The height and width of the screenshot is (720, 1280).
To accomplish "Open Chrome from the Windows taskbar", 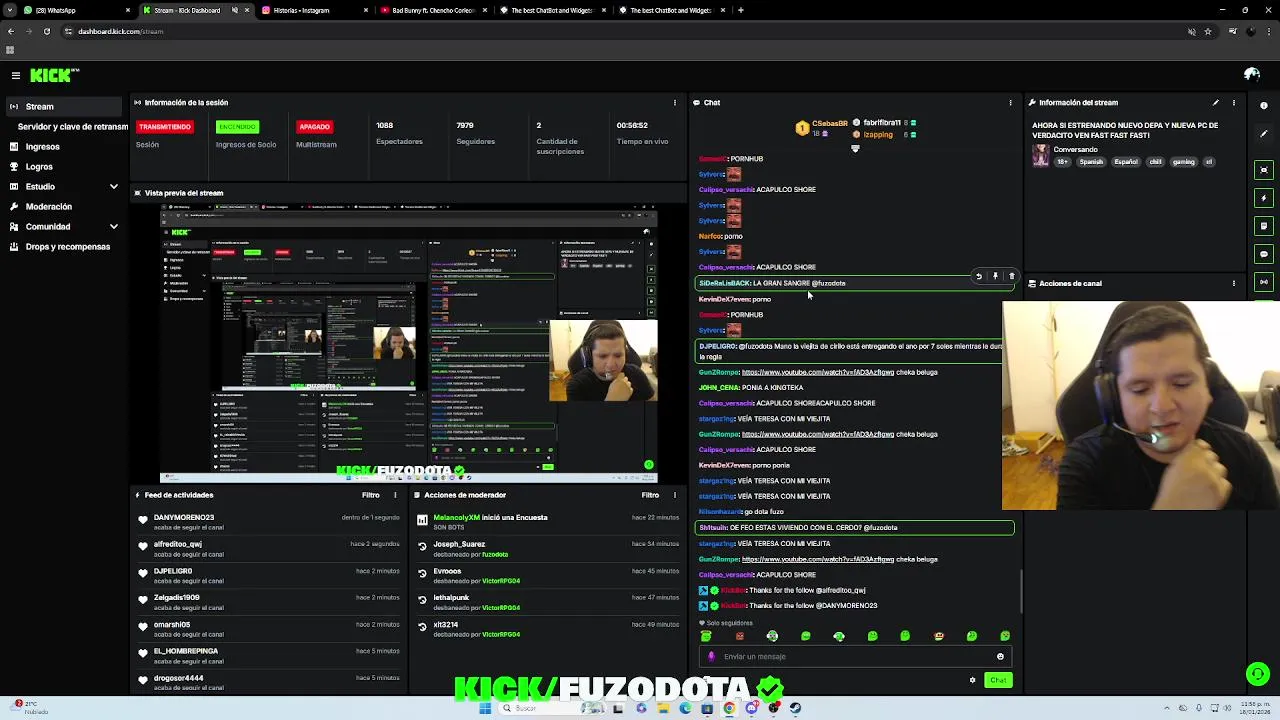I will pos(729,708).
